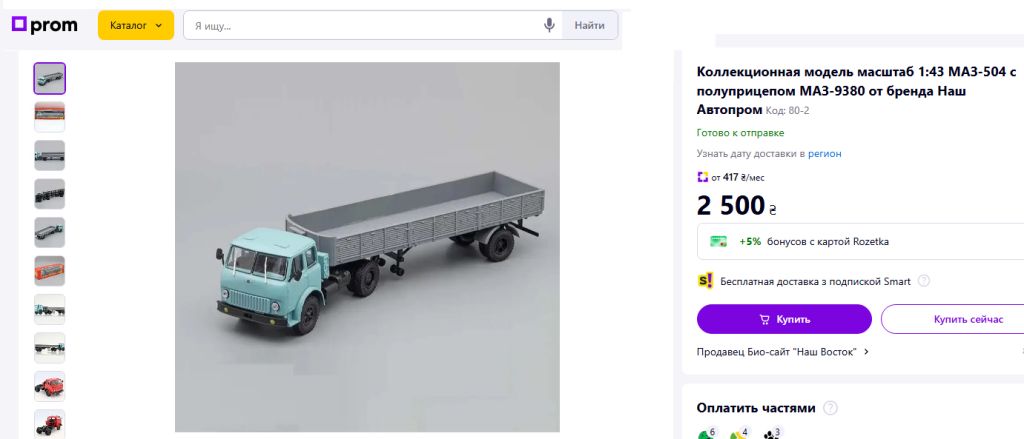Select the first selected truck thumbnail
The height and width of the screenshot is (439, 1024).
pos(50,78)
